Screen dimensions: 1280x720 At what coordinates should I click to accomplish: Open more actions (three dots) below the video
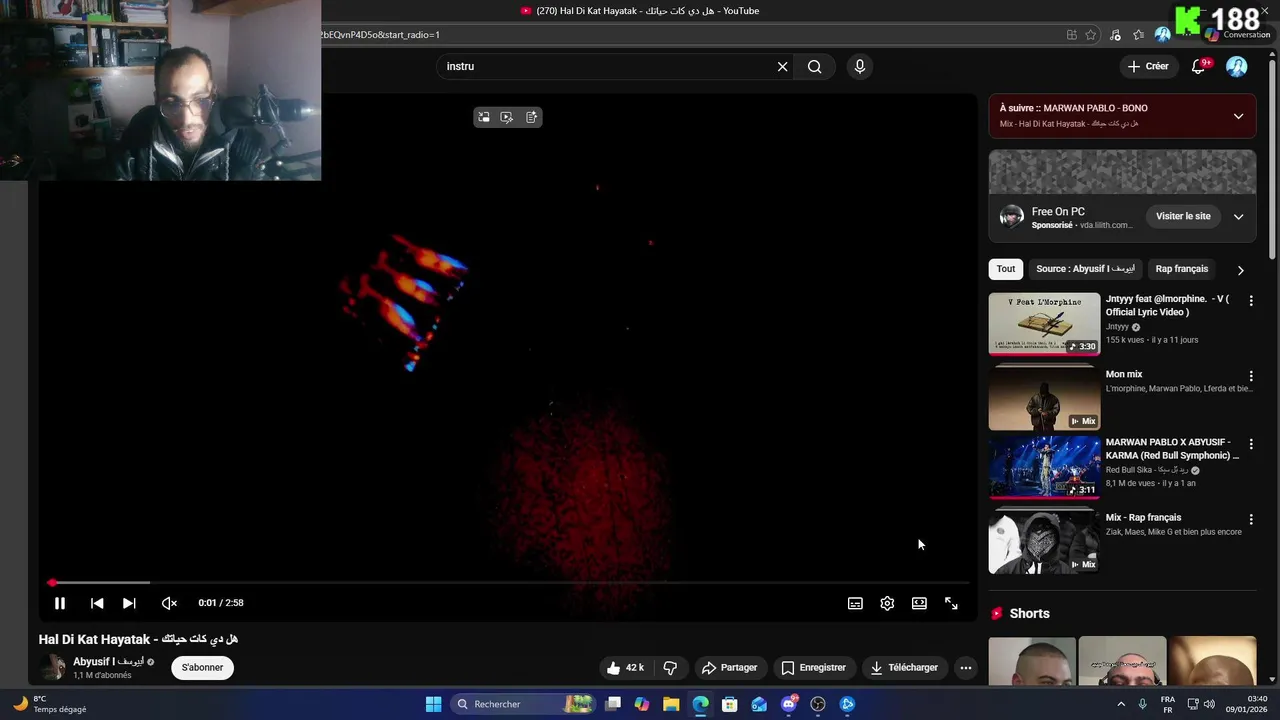pyautogui.click(x=965, y=667)
